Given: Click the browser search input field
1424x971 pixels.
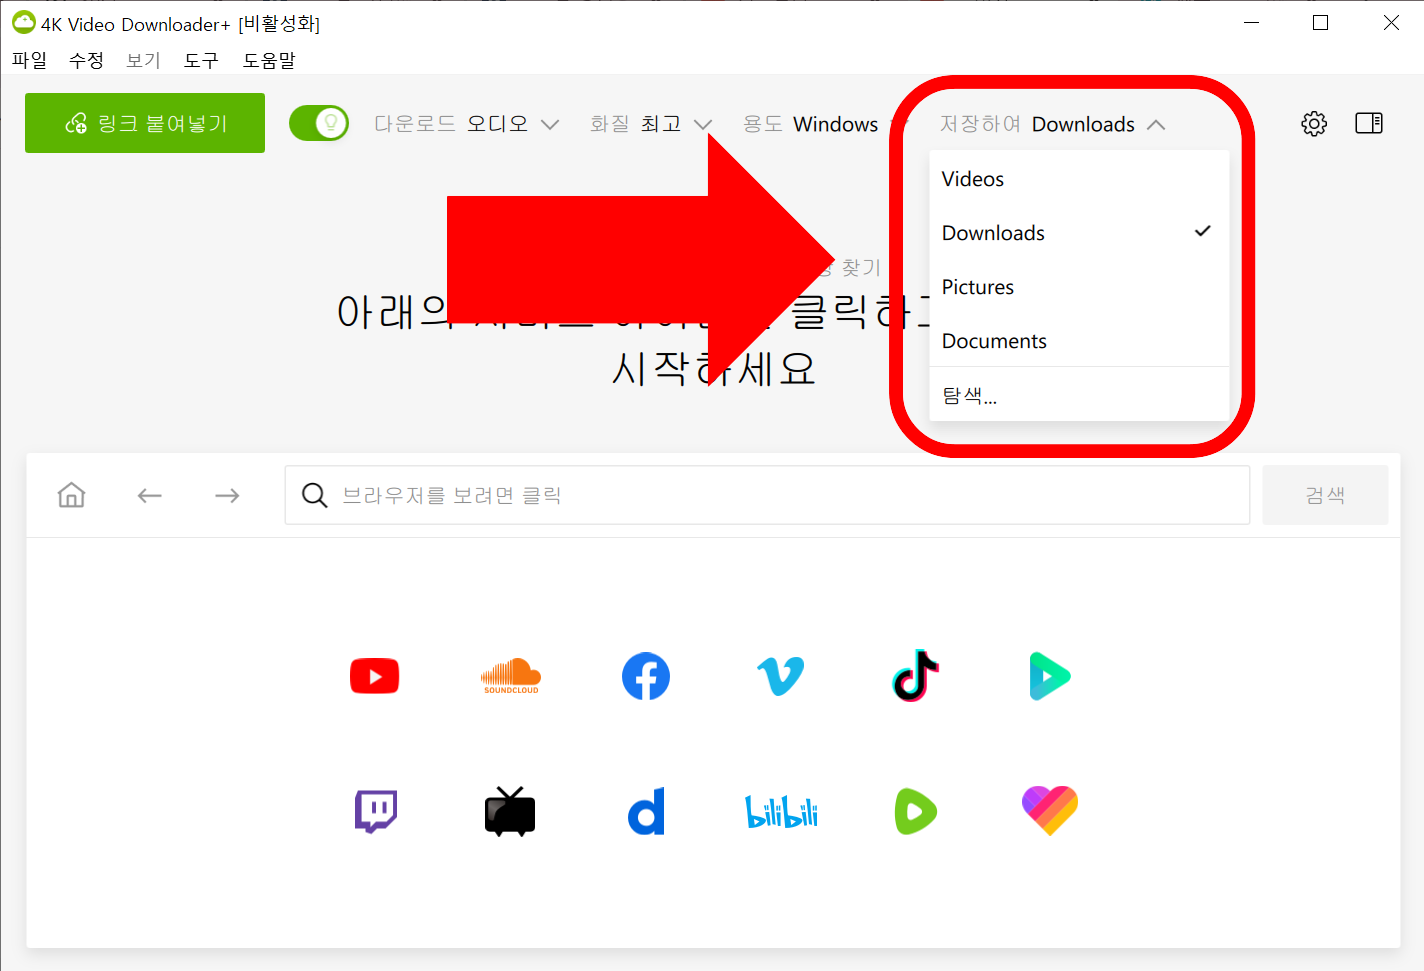Looking at the screenshot, I should click(x=767, y=494).
